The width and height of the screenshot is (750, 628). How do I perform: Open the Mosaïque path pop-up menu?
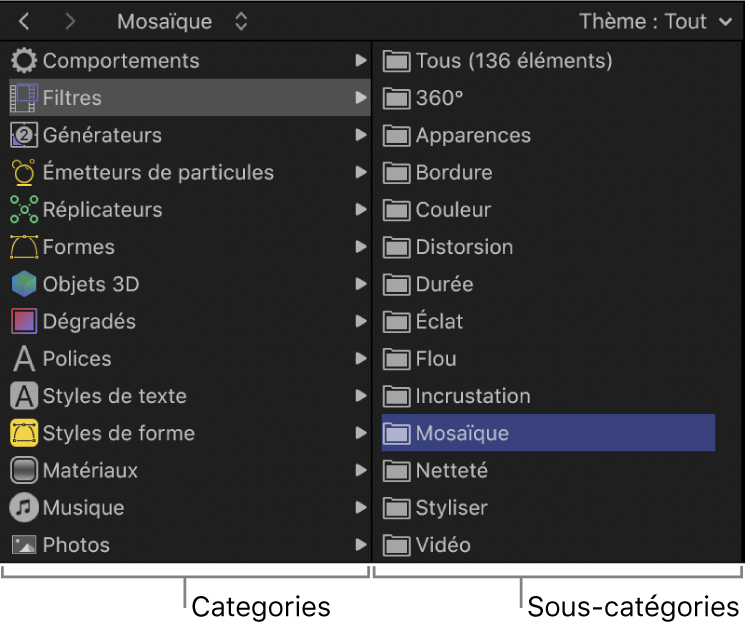182,22
